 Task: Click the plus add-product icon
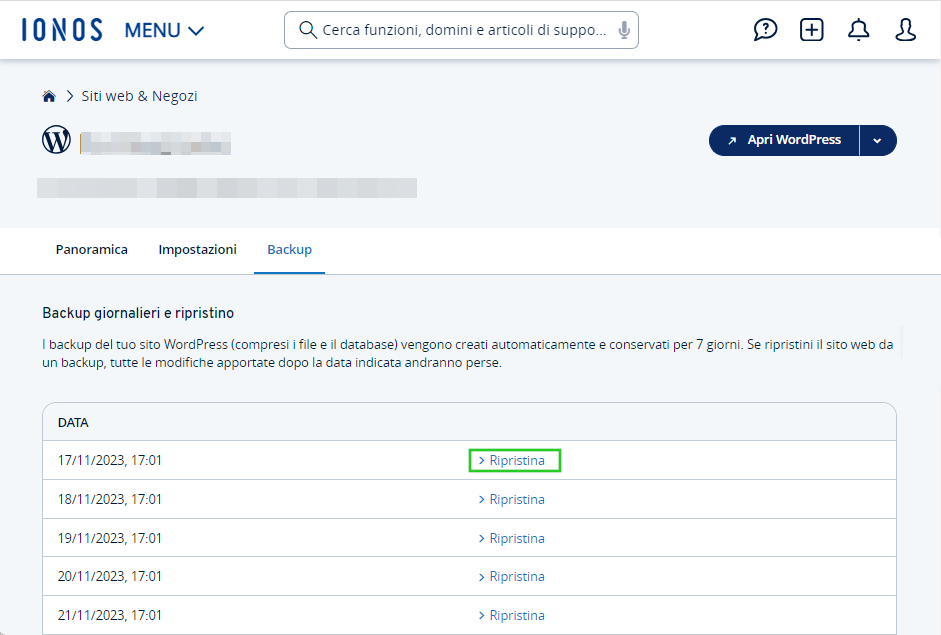click(x=811, y=29)
